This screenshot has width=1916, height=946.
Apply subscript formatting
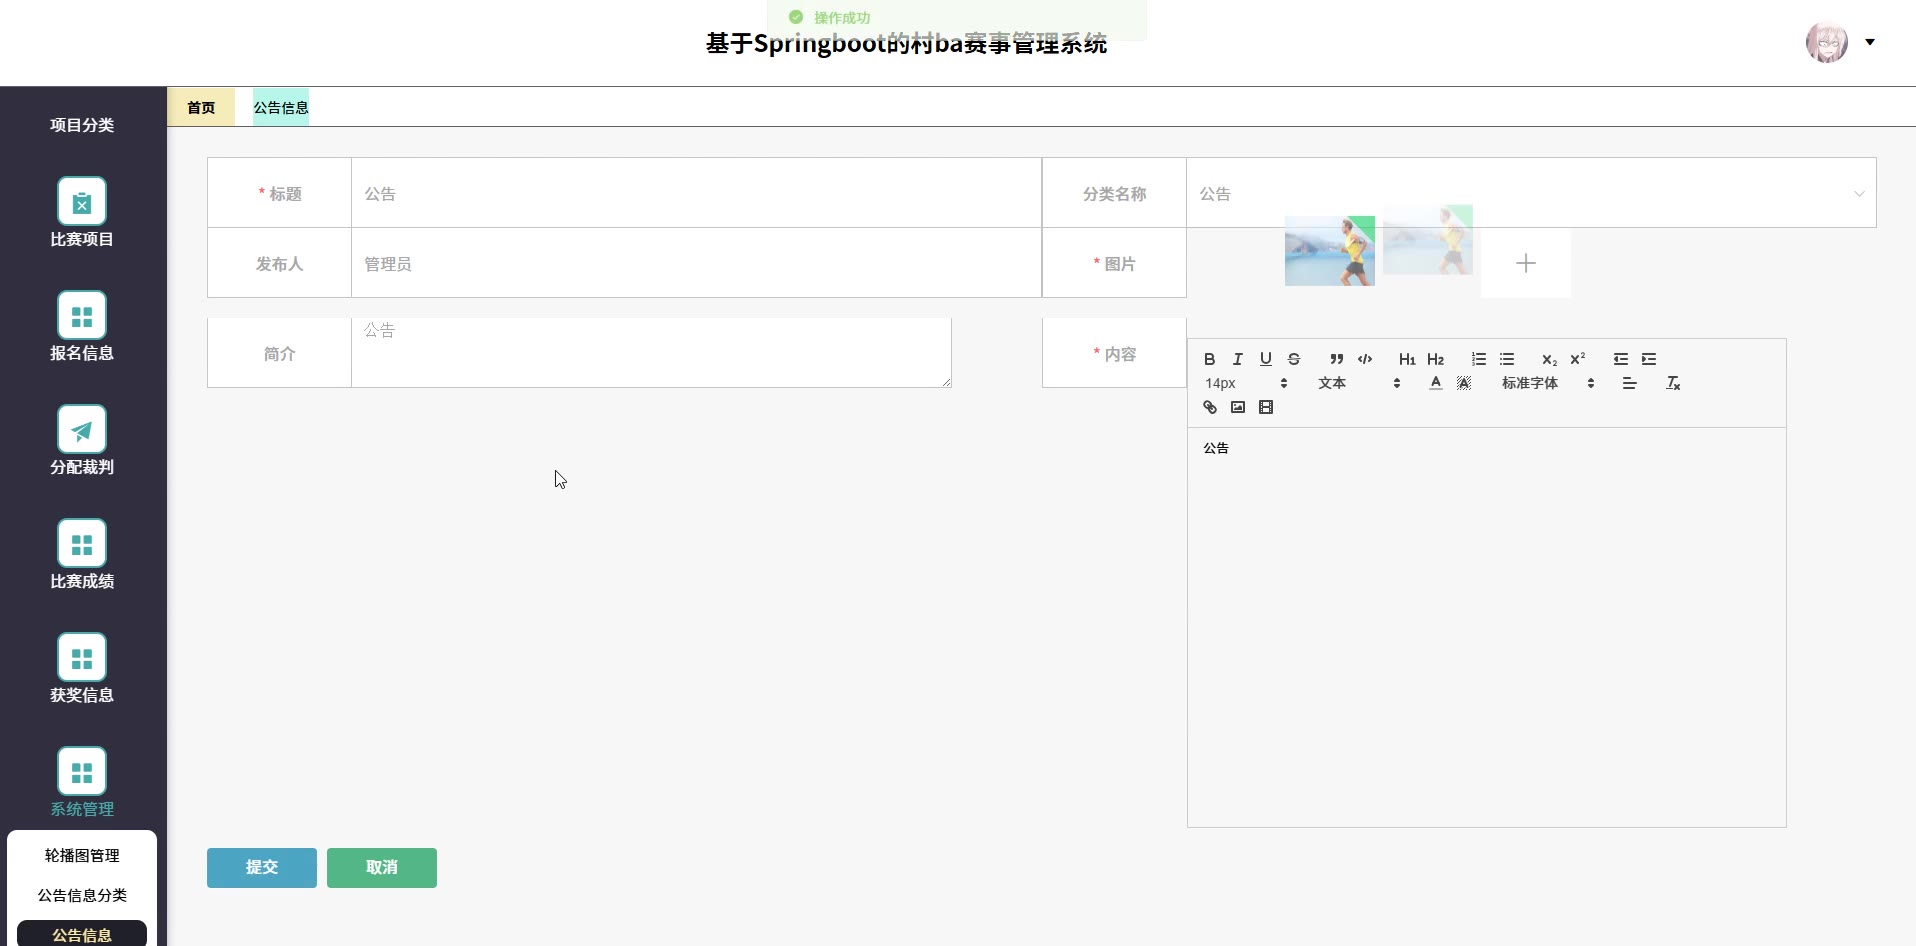tap(1549, 359)
